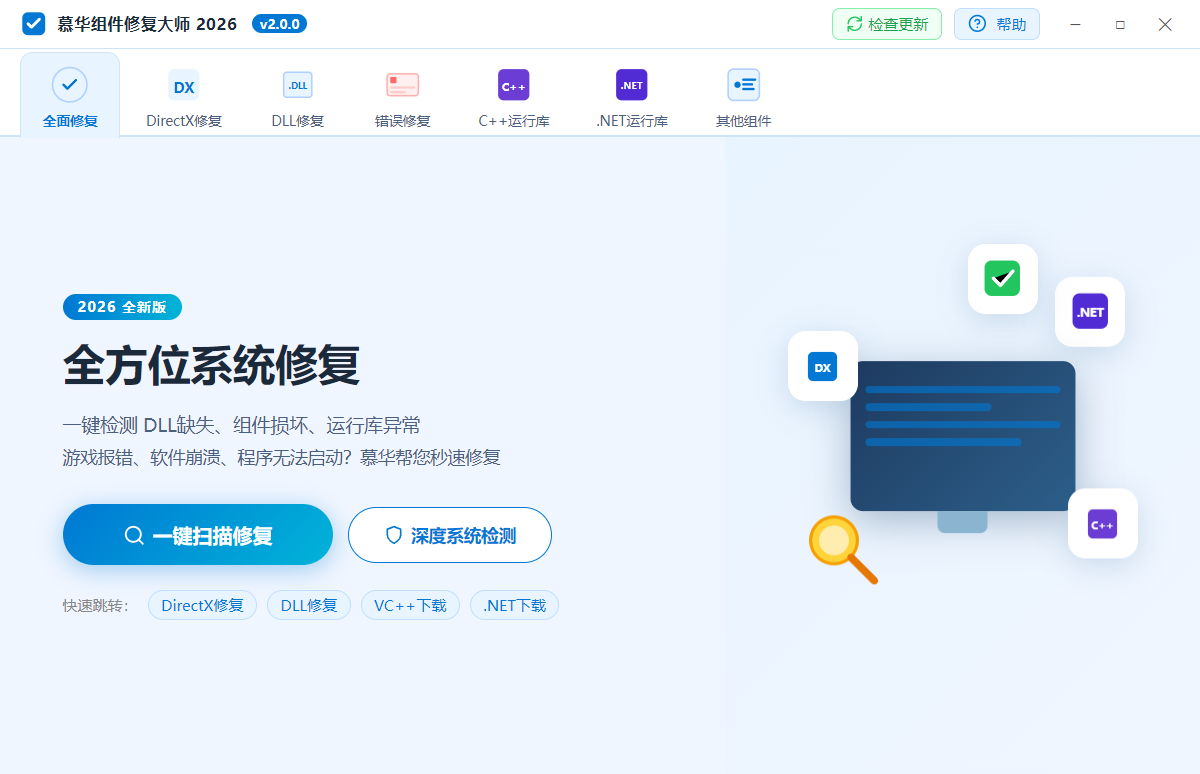Open the .NET下载 quick link
1200x774 pixels.
coord(514,605)
